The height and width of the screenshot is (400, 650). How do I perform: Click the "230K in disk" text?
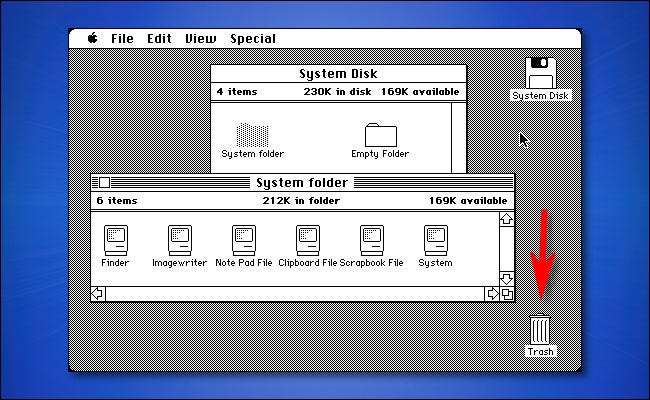[337, 92]
